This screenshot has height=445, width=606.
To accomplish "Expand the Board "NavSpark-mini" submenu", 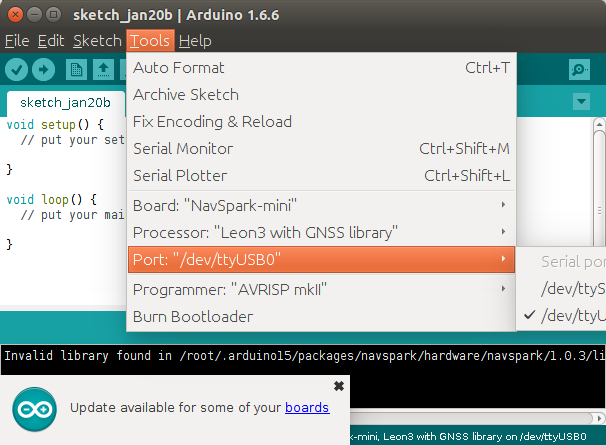I will tap(321, 206).
